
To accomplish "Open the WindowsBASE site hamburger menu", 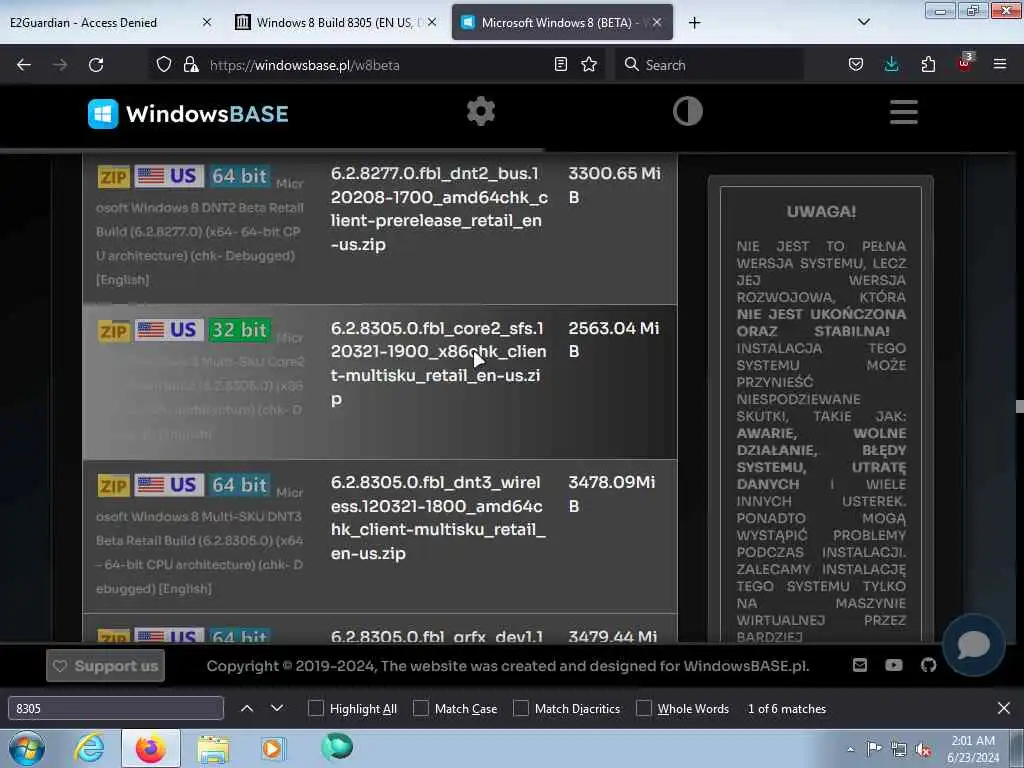I will 904,112.
